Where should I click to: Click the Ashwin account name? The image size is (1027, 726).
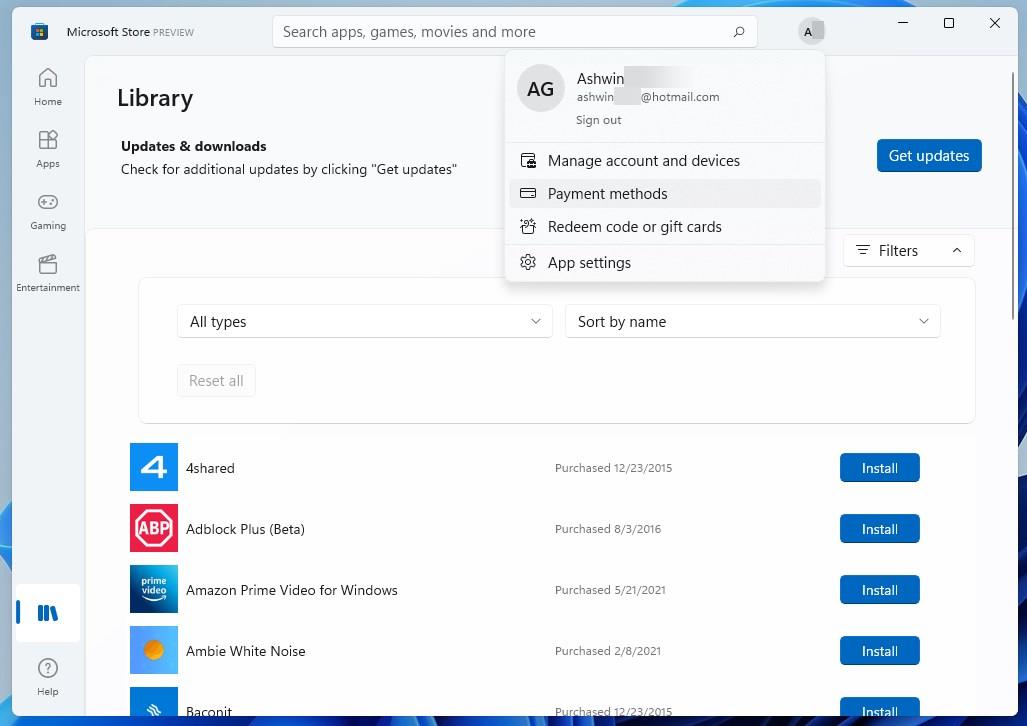(600, 79)
